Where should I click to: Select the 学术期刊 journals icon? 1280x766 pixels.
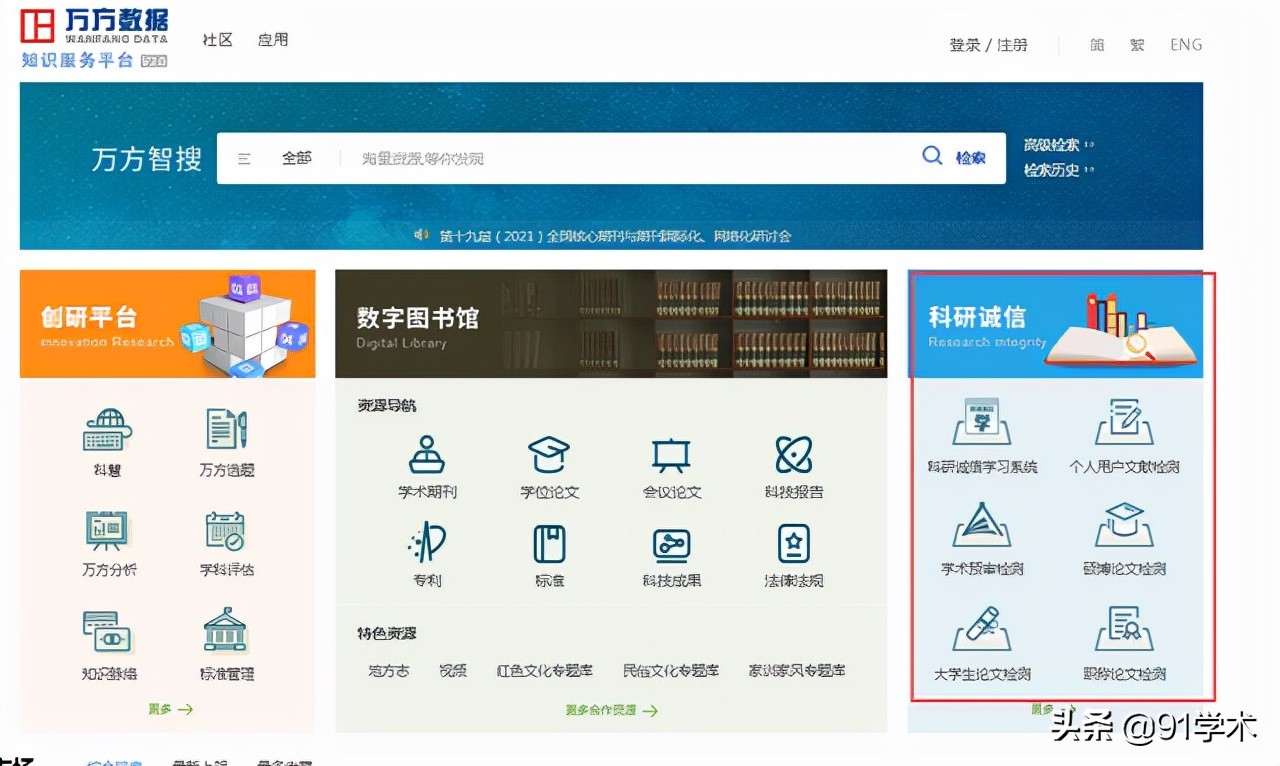pyautogui.click(x=427, y=470)
